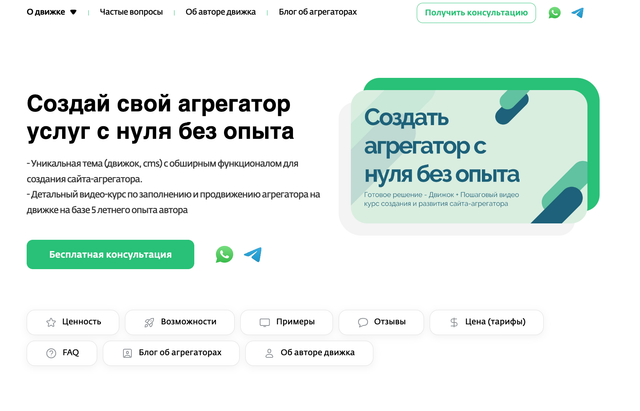Click the Об авторе движка chip below the hero
Screen dimensions: 640x411
309,353
